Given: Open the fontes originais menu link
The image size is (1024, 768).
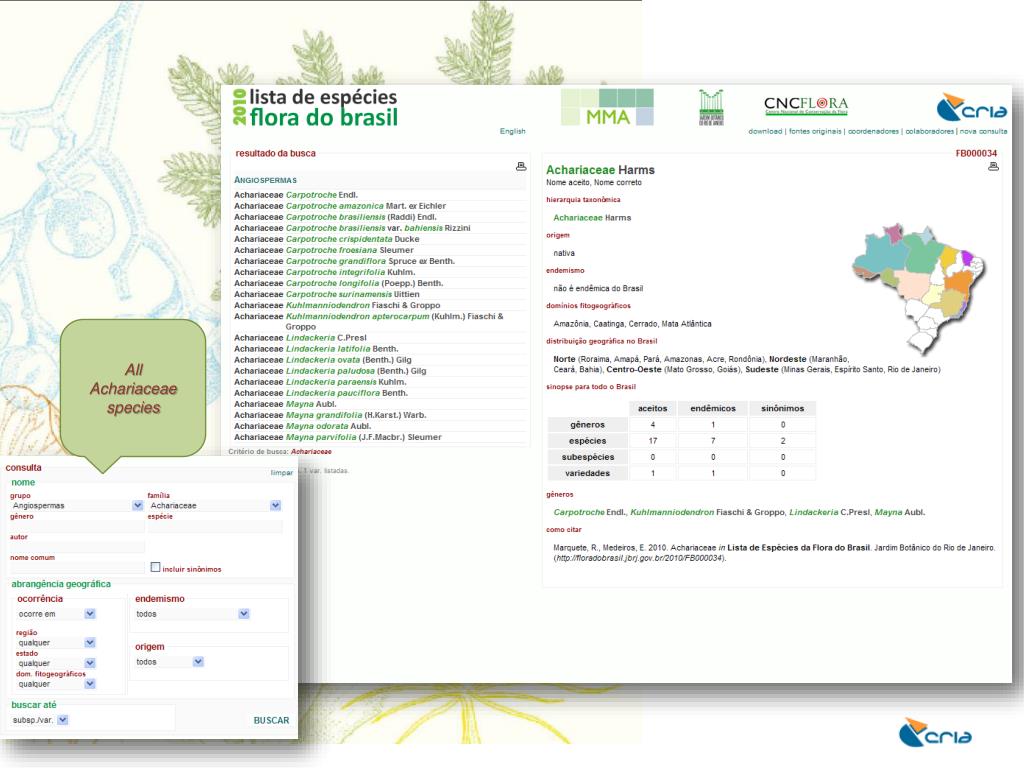Looking at the screenshot, I should tap(815, 131).
